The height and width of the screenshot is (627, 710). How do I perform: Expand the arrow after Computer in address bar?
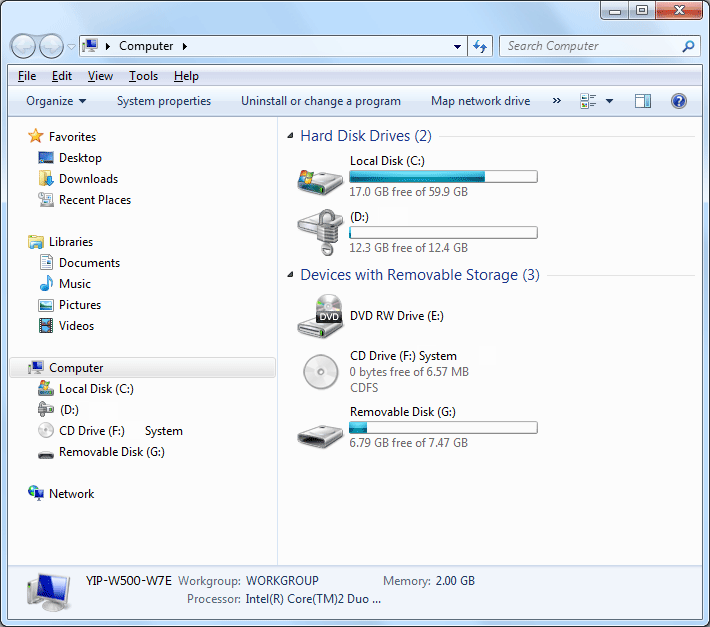point(185,46)
